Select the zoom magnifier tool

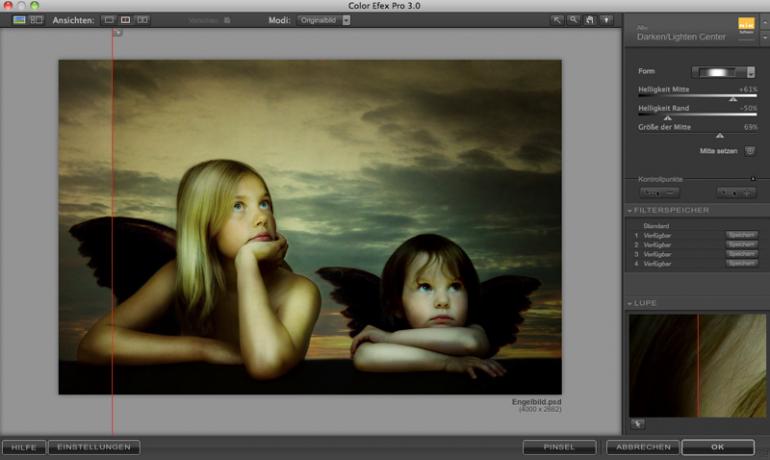click(573, 20)
